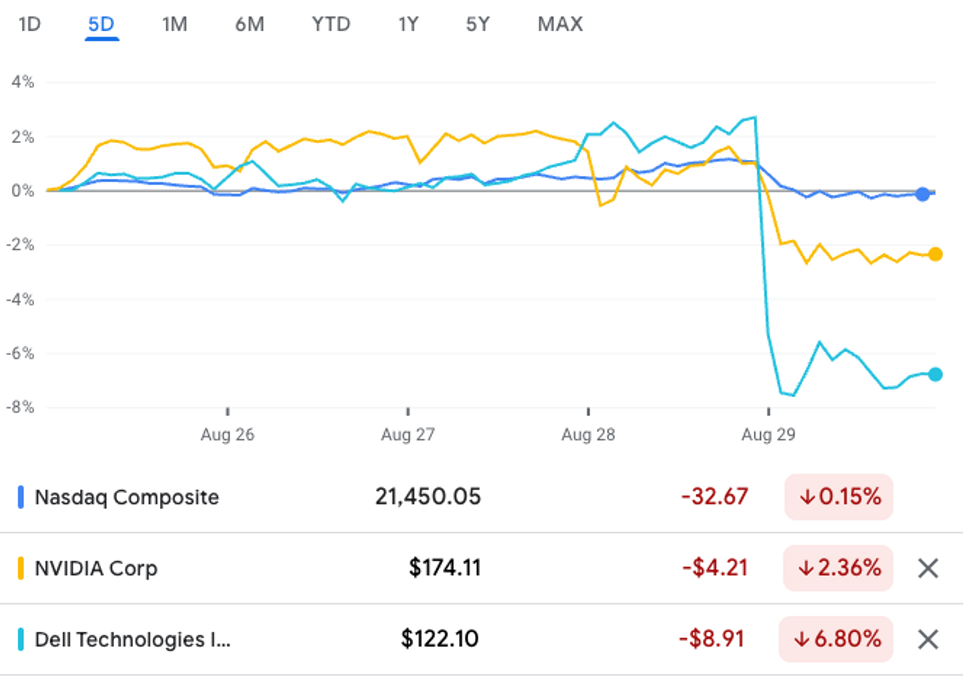Click Nasdaq blue endpoint dot on chart

coord(923,194)
